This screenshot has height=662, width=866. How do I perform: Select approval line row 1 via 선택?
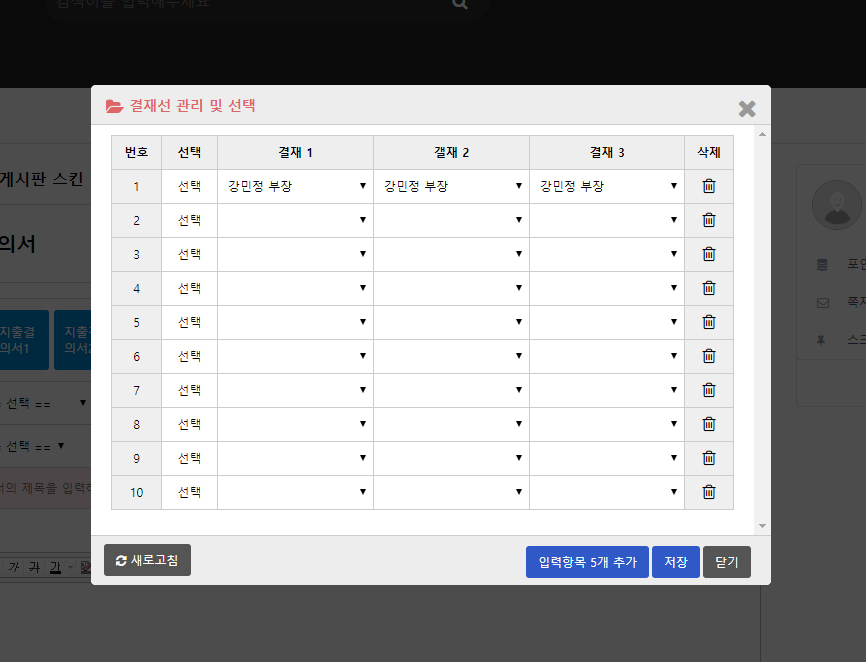(x=189, y=186)
